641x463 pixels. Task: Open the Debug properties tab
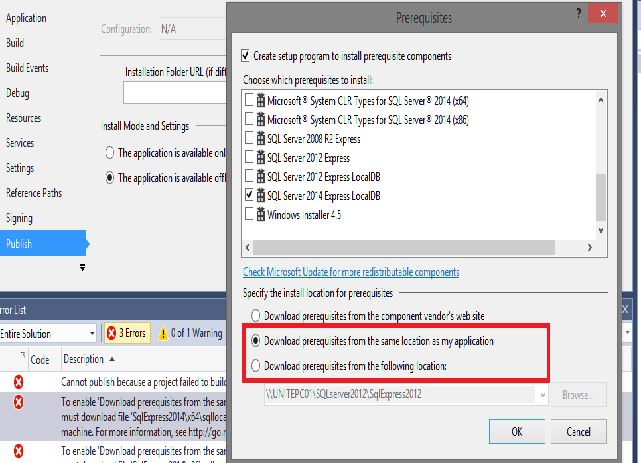pyautogui.click(x=18, y=93)
